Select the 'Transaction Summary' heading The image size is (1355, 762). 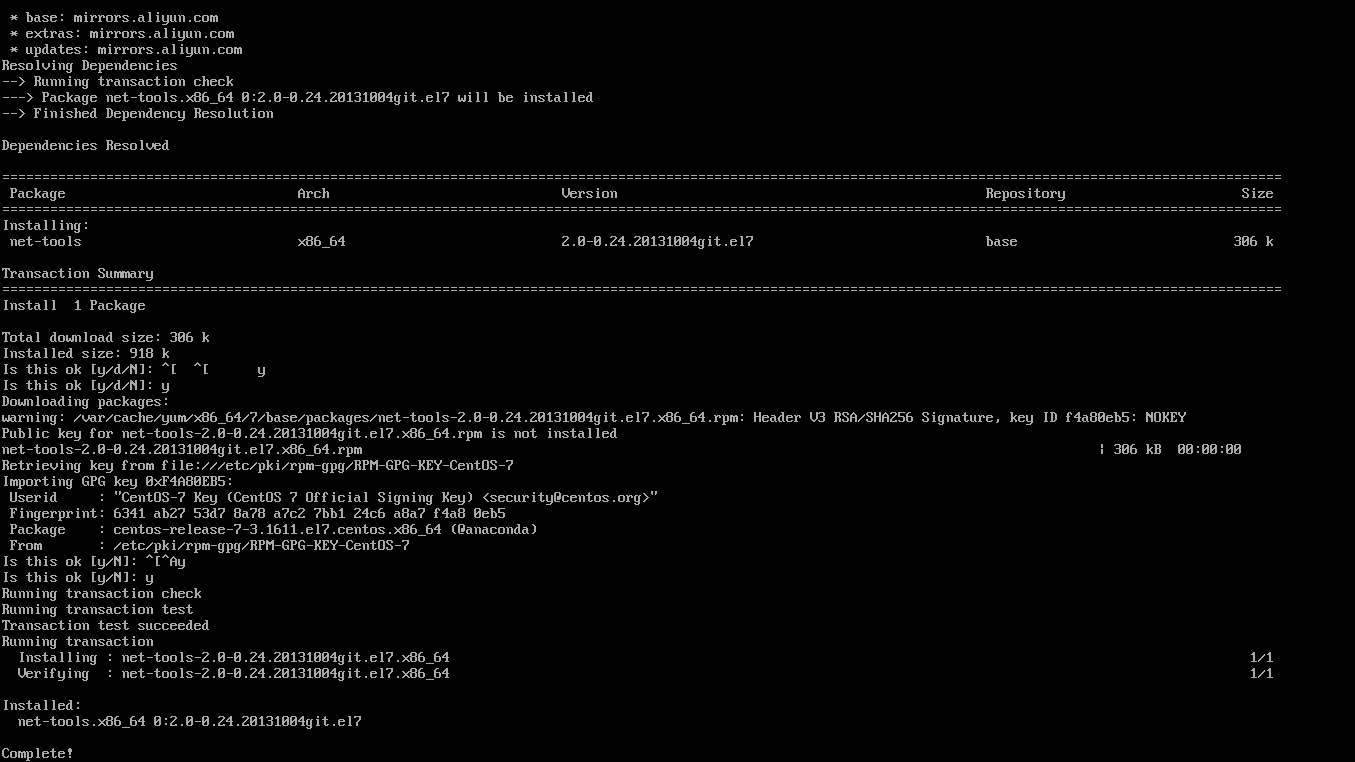tap(78, 273)
